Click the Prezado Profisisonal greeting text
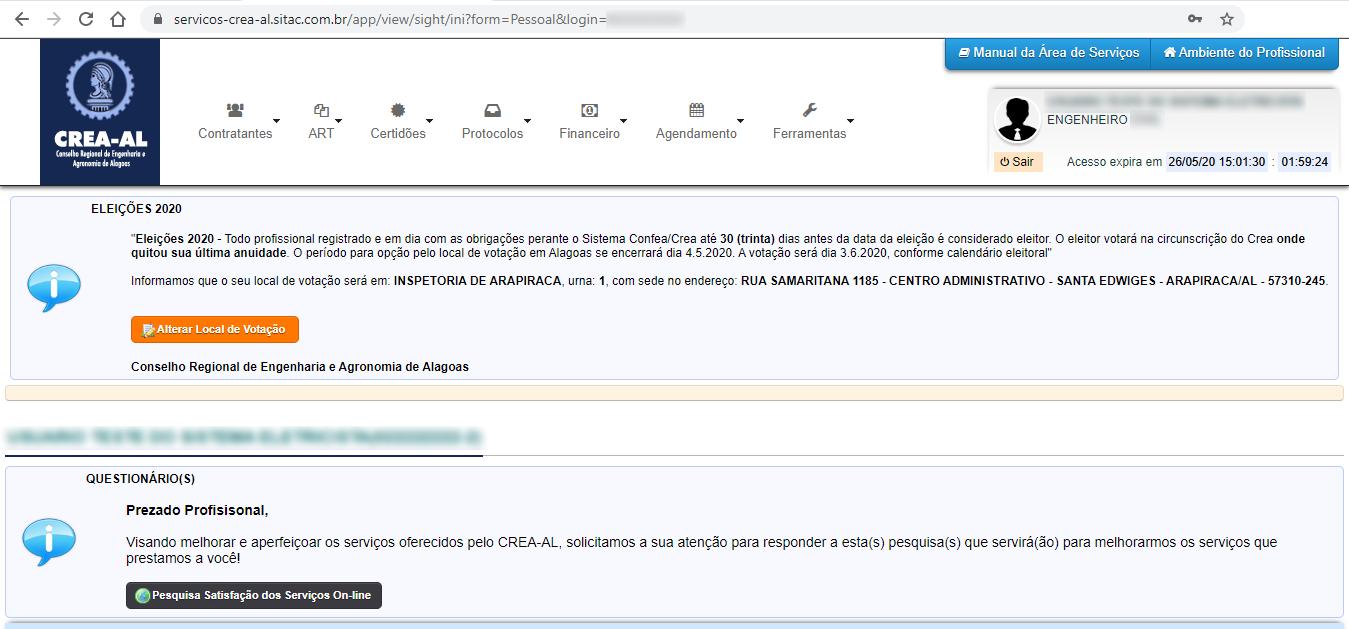This screenshot has height=629, width=1349. pos(197,510)
